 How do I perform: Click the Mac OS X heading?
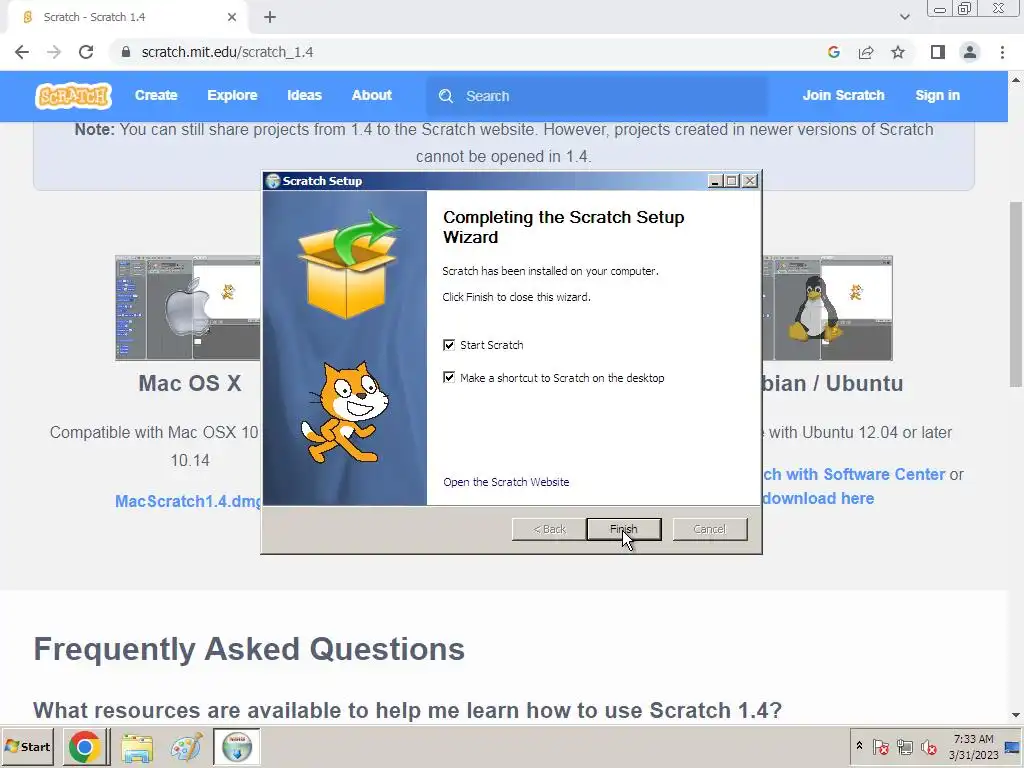point(189,383)
